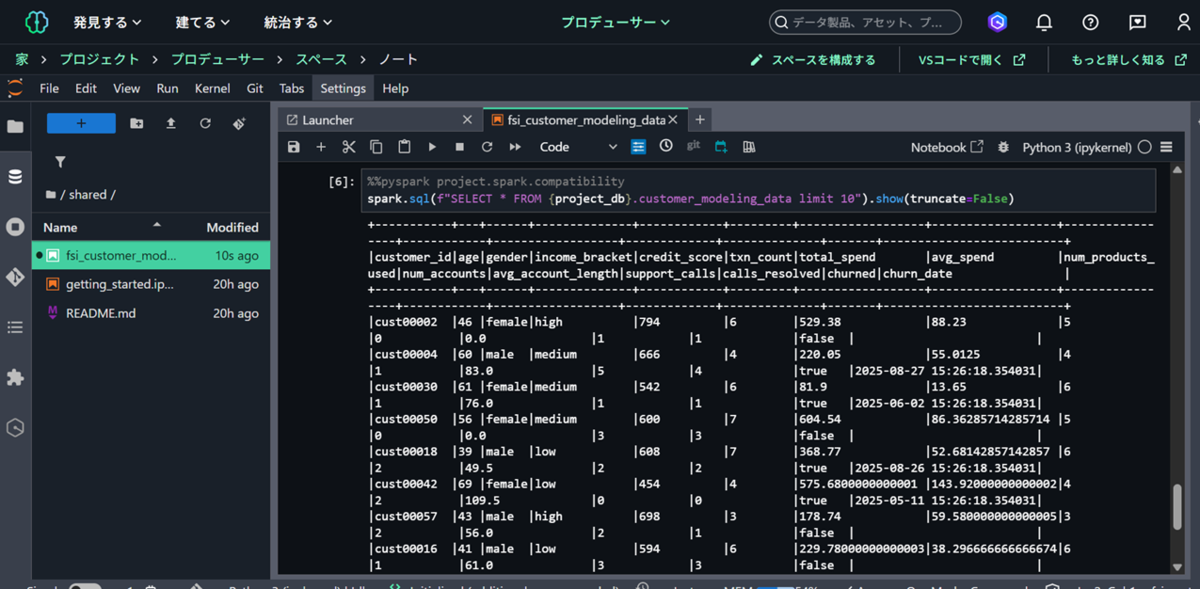Click the Git clone icon in file browser
Image resolution: width=1200 pixels, height=589 pixels.
(239, 123)
